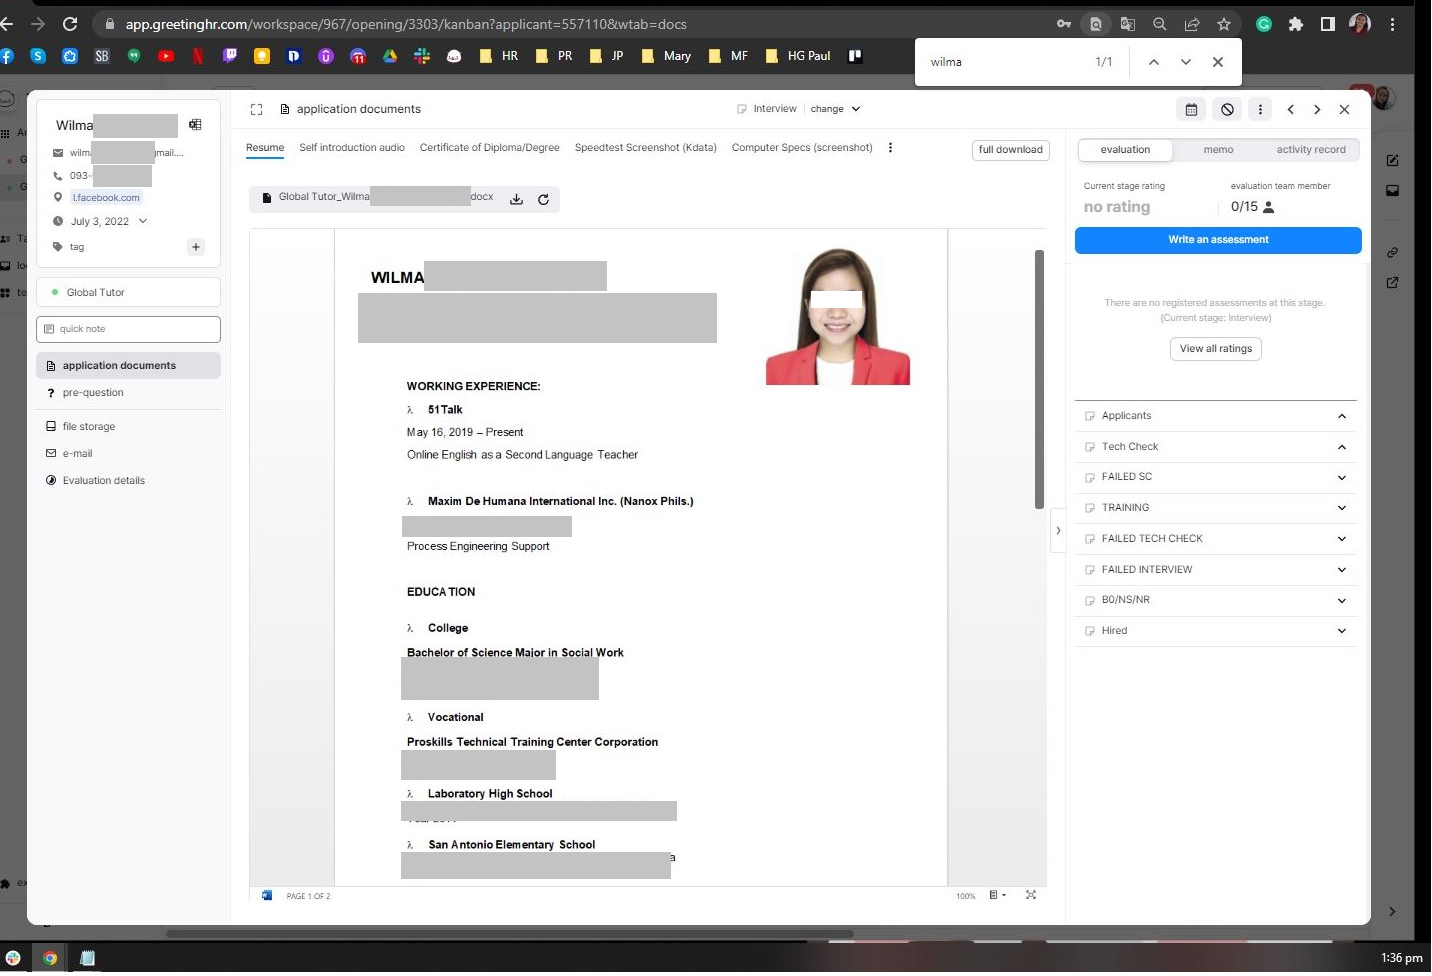Open the vertical three-dot options menu in header
The height and width of the screenshot is (976, 1432).
pos(1260,110)
